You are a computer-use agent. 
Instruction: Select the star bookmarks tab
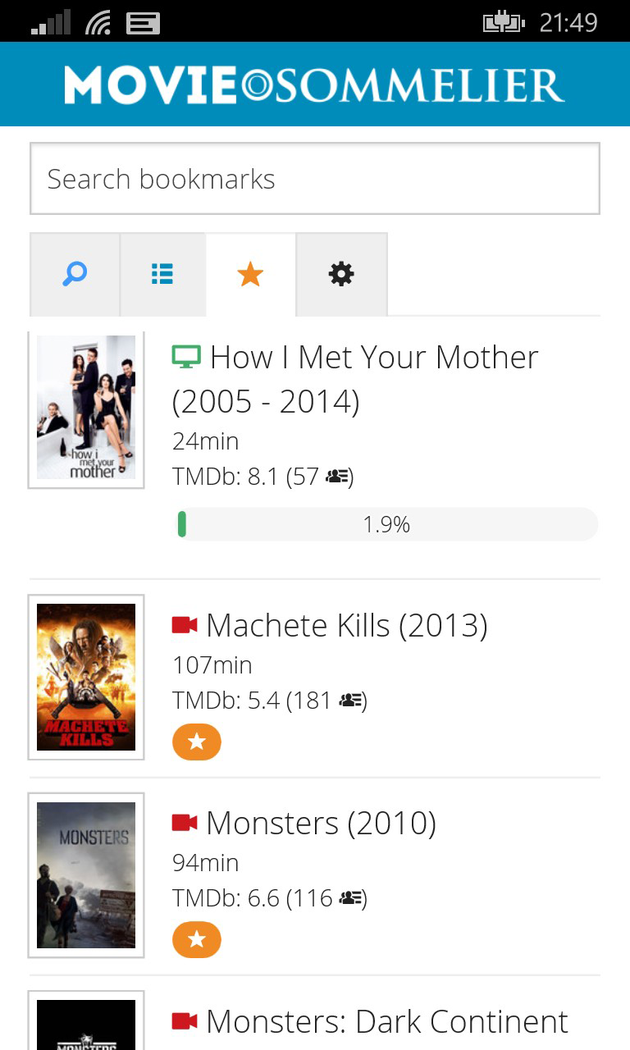[250, 274]
